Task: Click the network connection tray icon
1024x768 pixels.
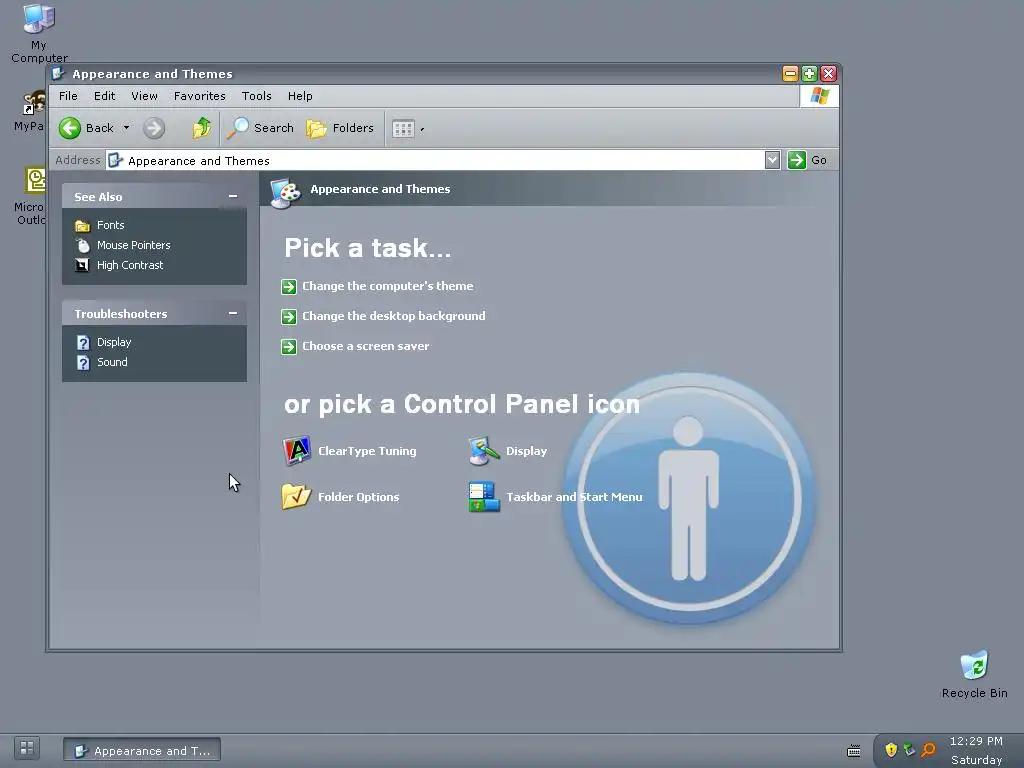Action: click(x=909, y=750)
